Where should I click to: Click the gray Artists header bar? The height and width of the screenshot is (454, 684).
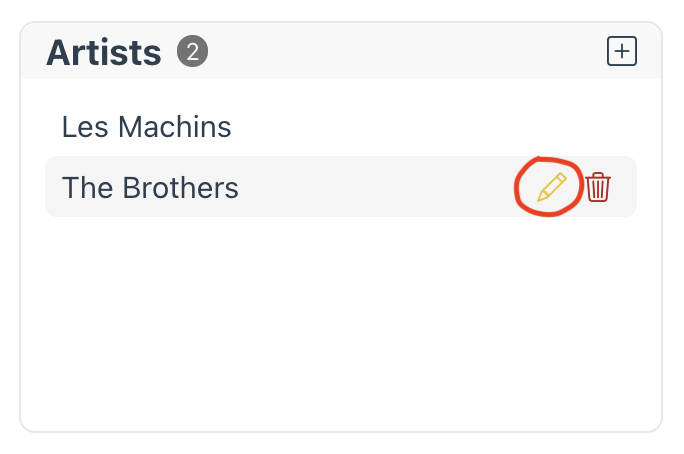coord(341,51)
